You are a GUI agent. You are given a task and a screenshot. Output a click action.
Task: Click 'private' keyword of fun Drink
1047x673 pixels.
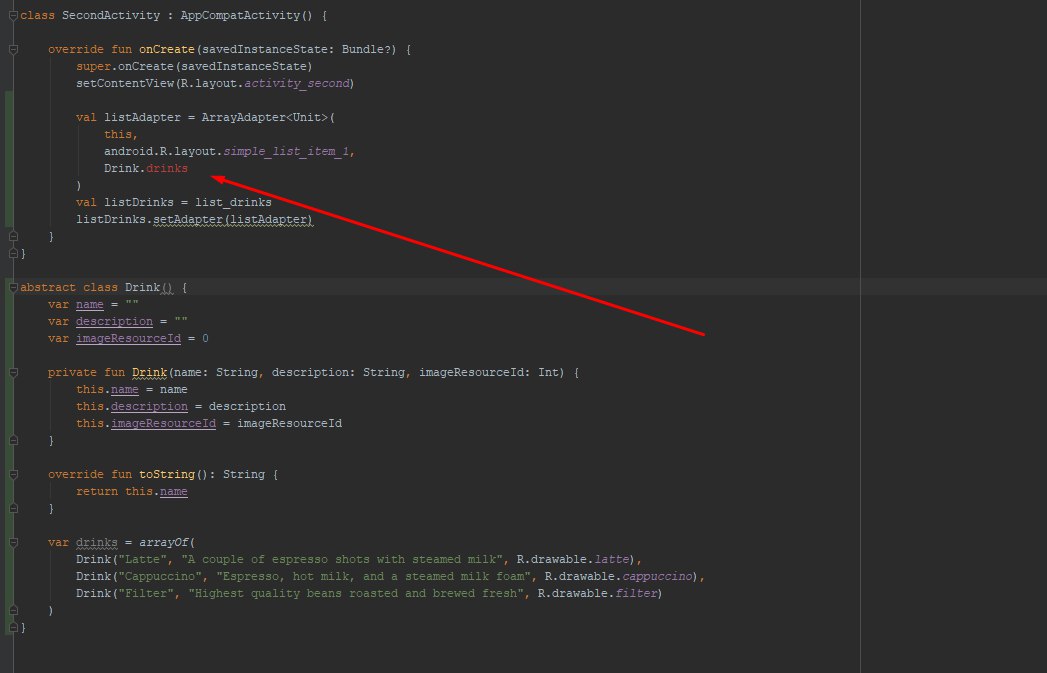(72, 373)
